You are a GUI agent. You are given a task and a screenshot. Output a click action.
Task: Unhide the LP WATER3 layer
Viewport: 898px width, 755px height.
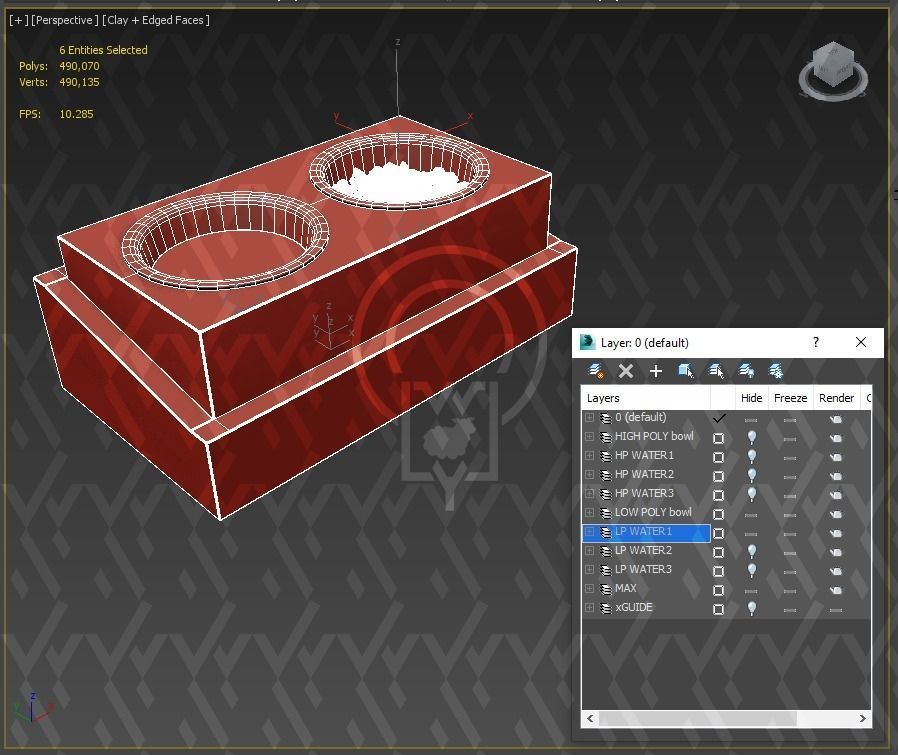point(752,571)
